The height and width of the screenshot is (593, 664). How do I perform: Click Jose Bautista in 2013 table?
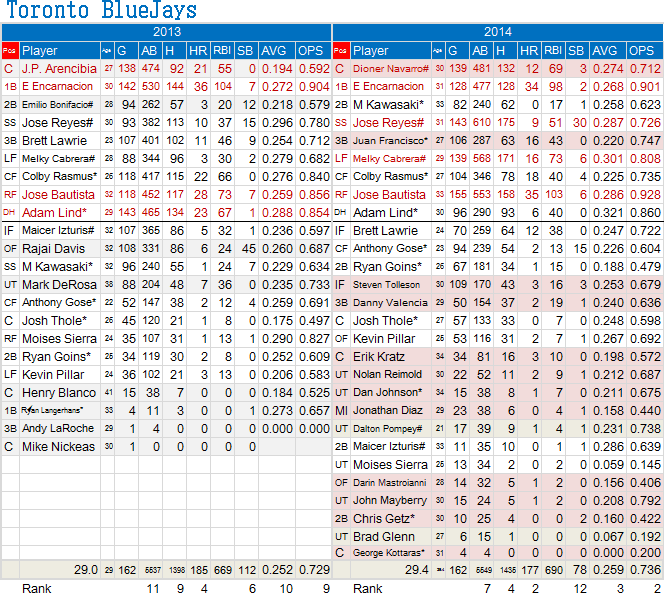click(x=58, y=195)
